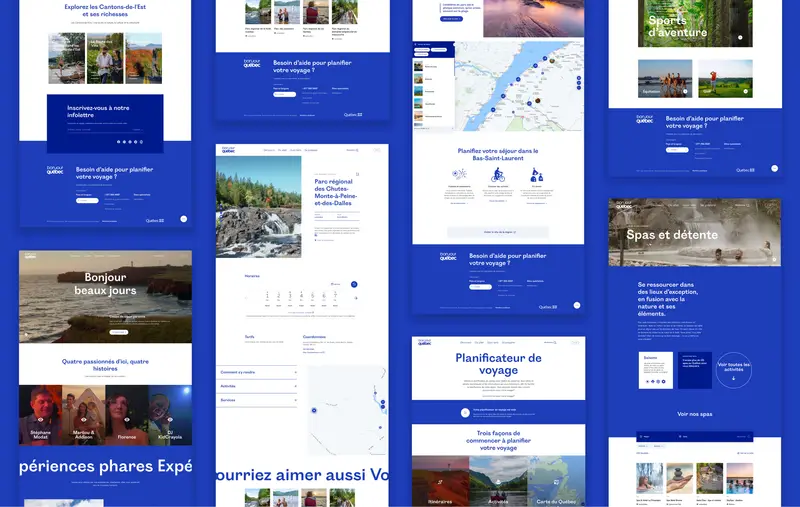Viewport: 800px width, 507px height.
Task: Click Québec government logo in Bas-Saint-Laurent footer
Action: click(x=548, y=307)
